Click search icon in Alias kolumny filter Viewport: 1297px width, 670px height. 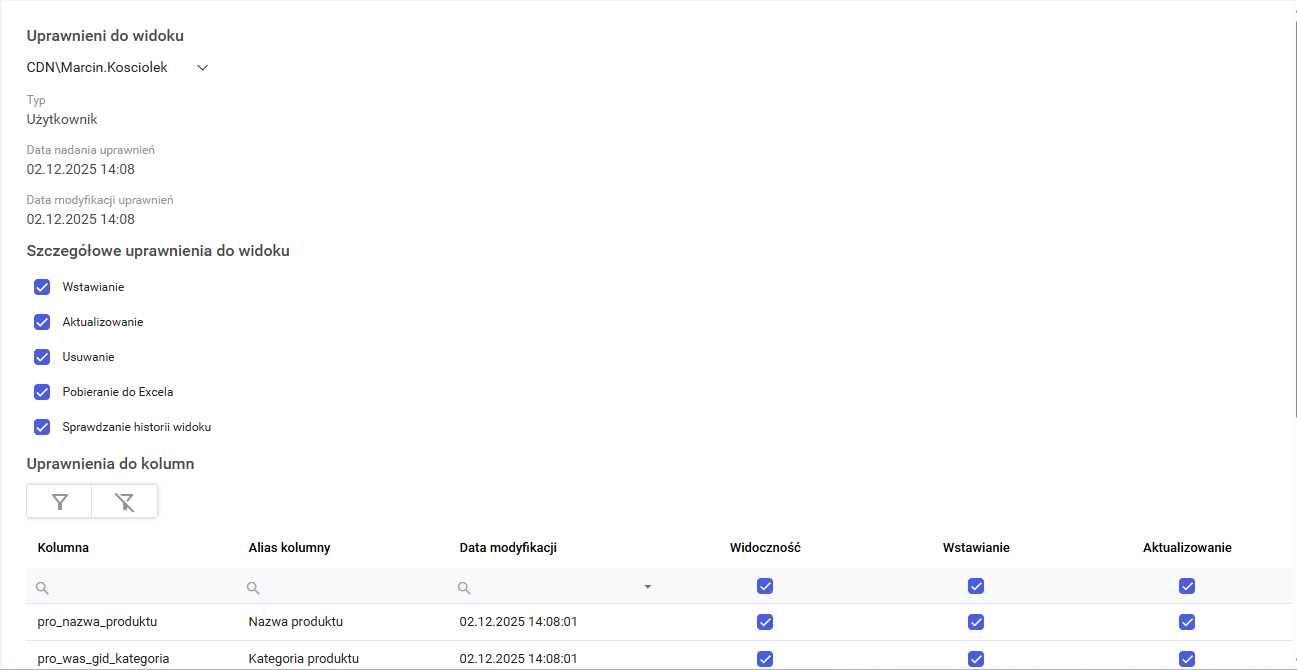254,588
